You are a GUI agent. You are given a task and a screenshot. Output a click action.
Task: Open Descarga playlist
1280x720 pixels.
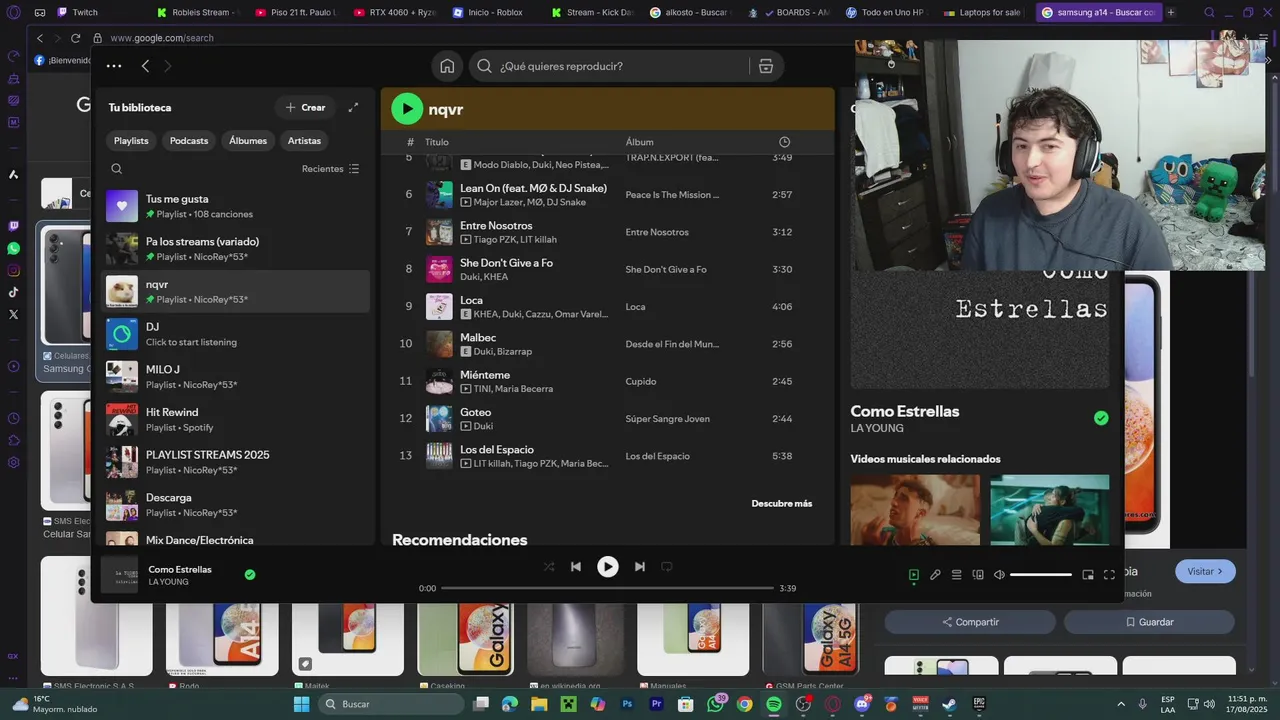[x=236, y=505]
